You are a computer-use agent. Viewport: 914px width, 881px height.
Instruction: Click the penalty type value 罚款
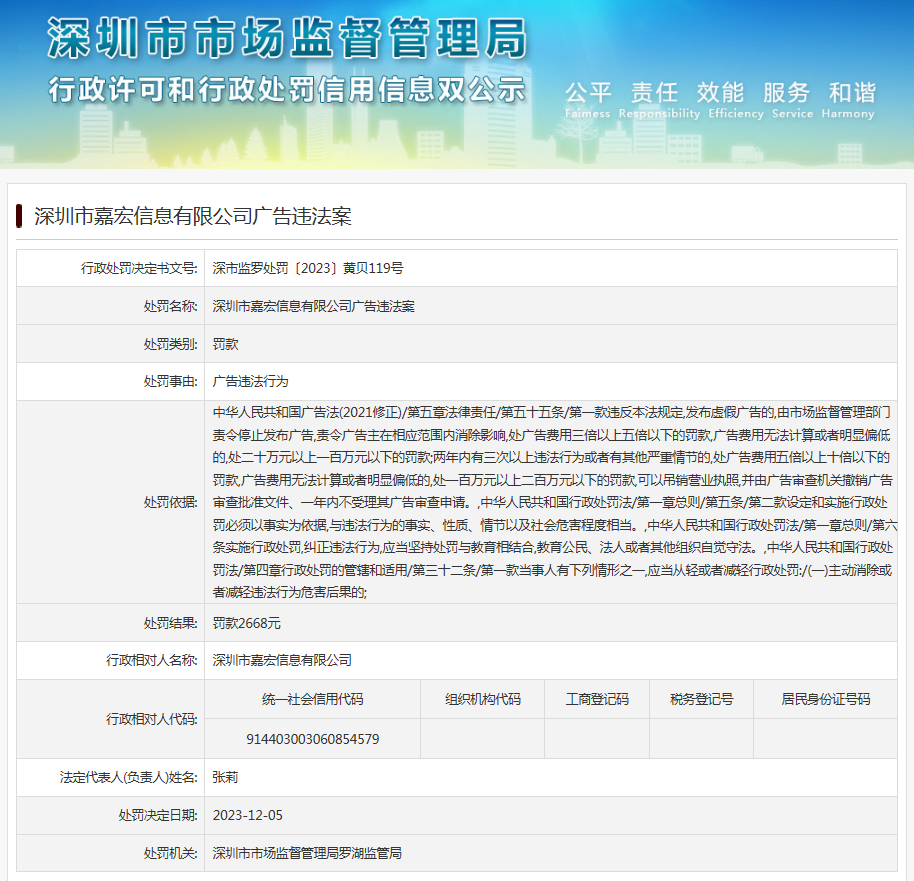226,344
